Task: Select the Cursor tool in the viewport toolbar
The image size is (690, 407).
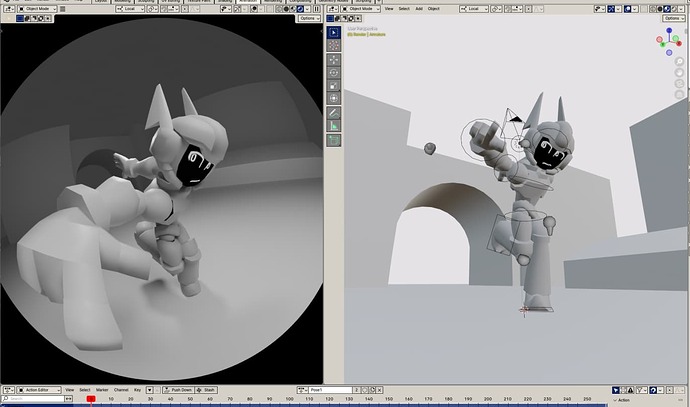Action: (x=334, y=45)
